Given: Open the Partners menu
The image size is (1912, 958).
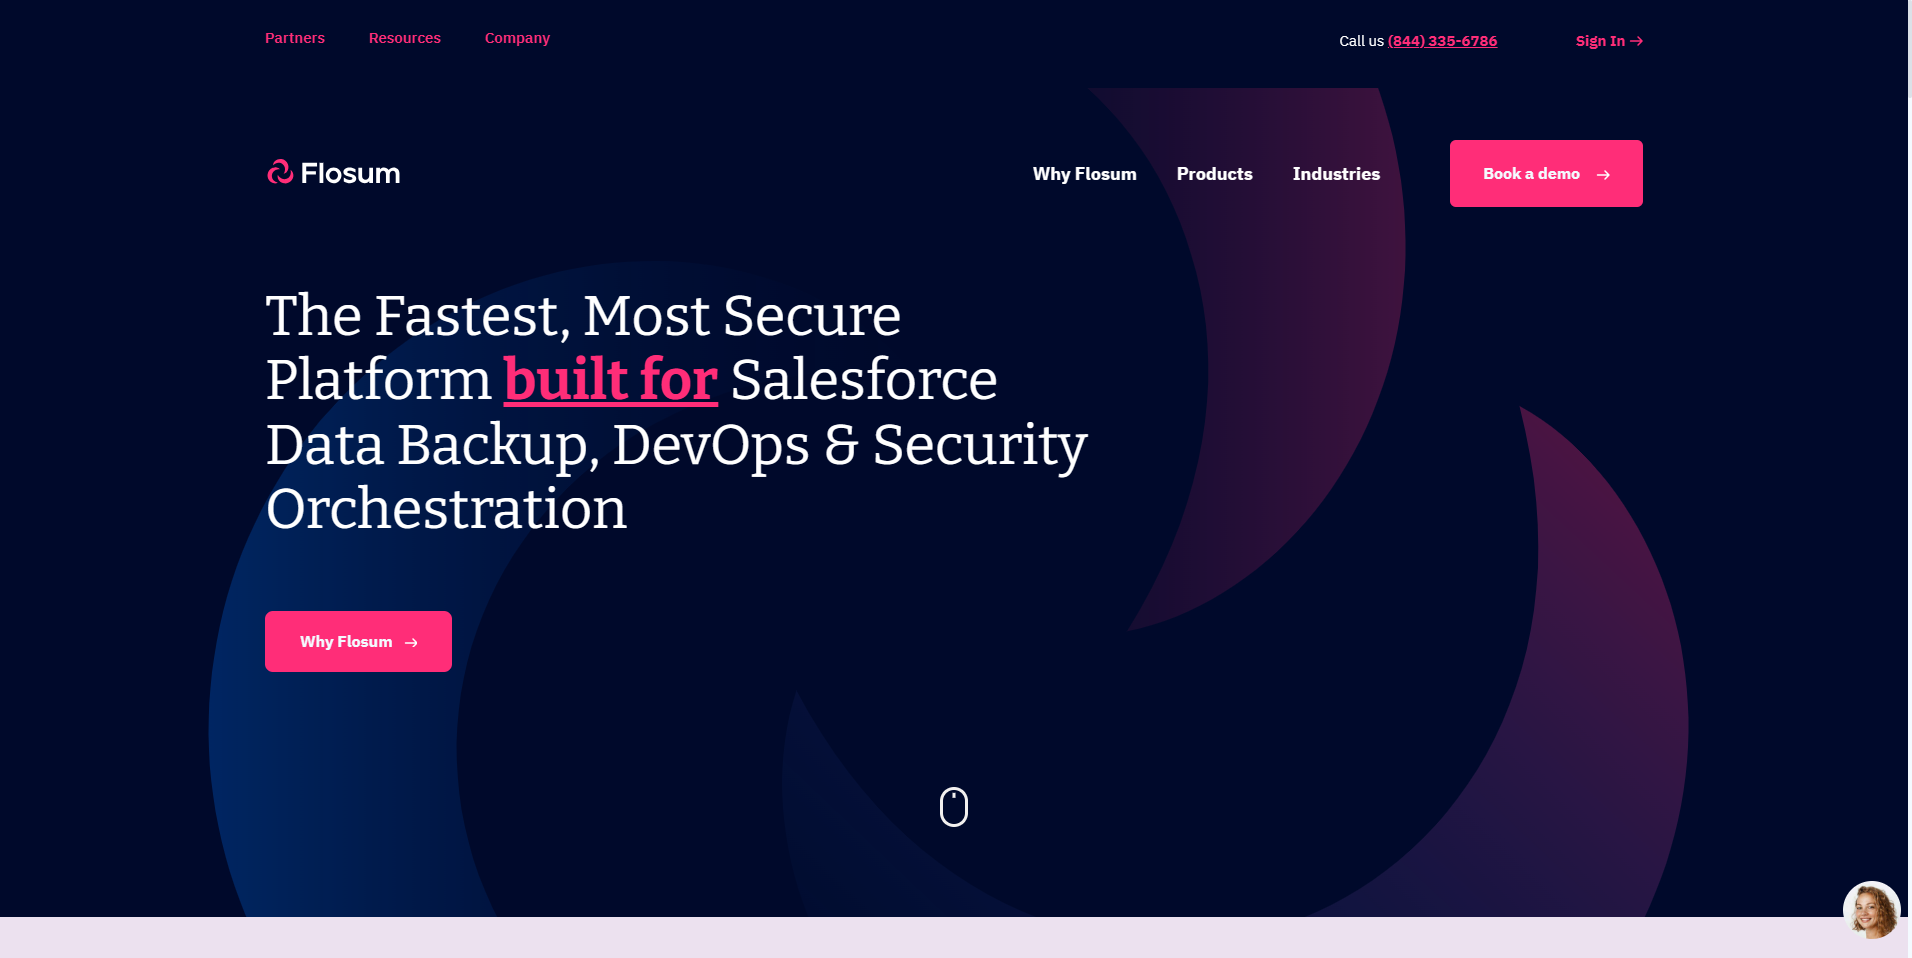Looking at the screenshot, I should click(295, 38).
